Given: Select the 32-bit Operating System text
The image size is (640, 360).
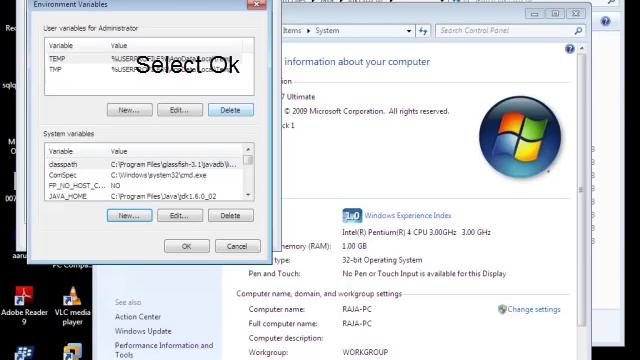Looking at the screenshot, I should coord(382,260).
